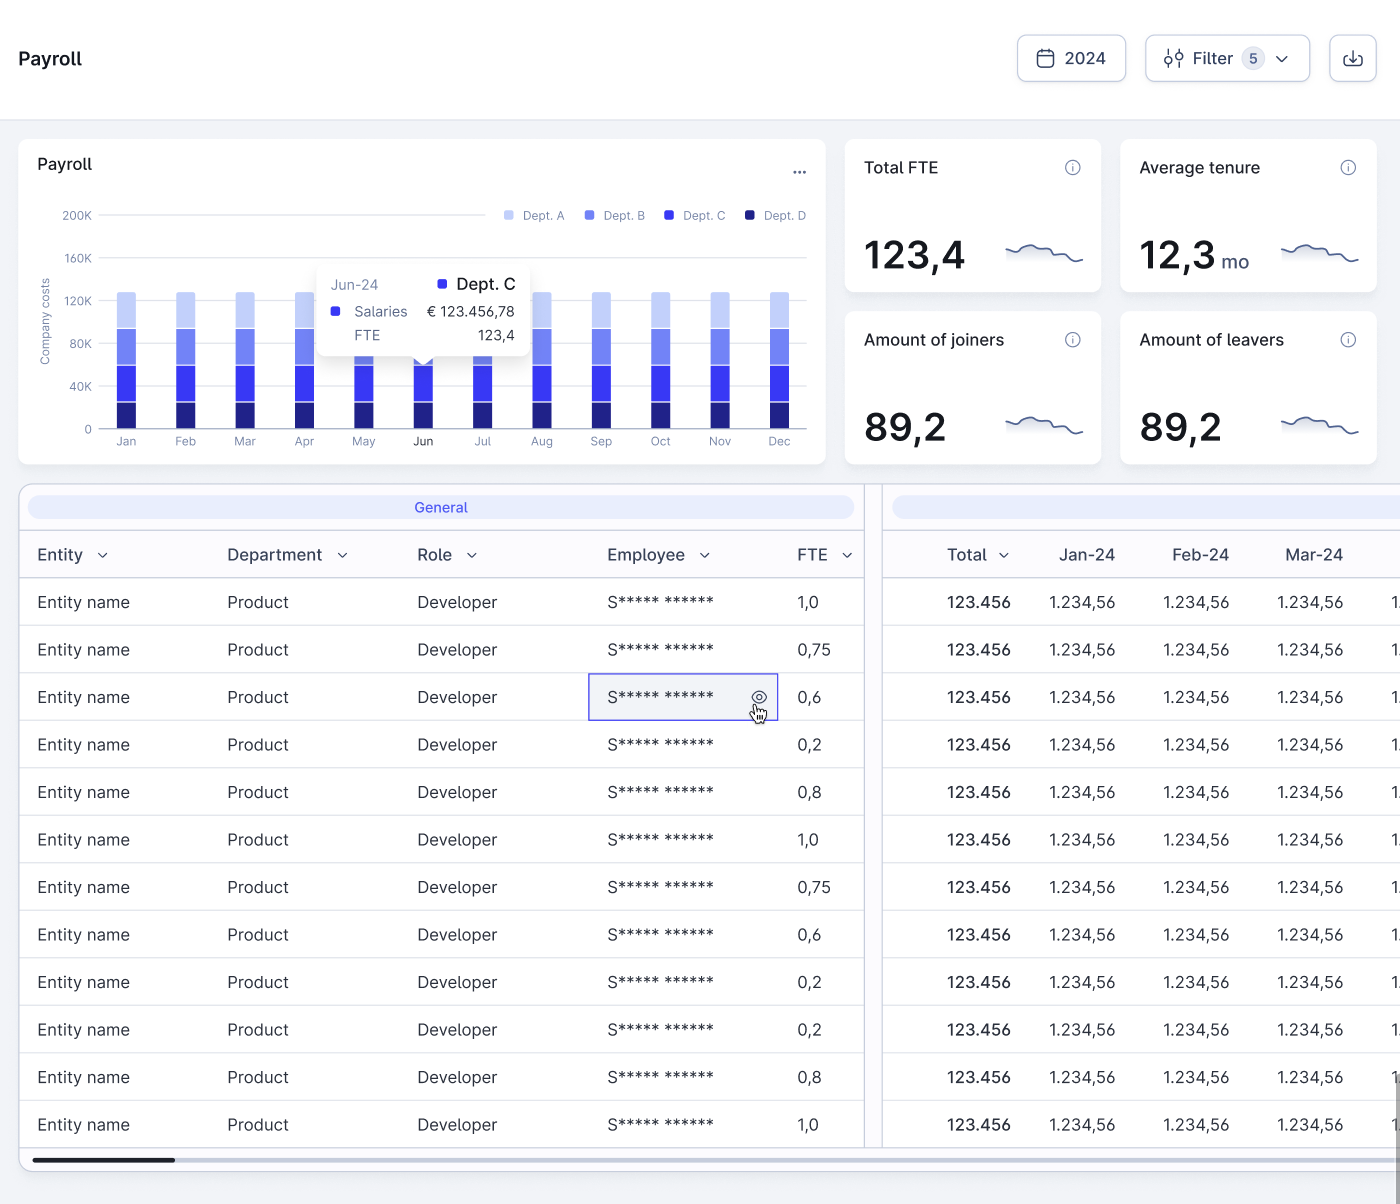Toggle Dept. A in the chart legend
Viewport: 1400px width, 1204px height.
point(534,216)
